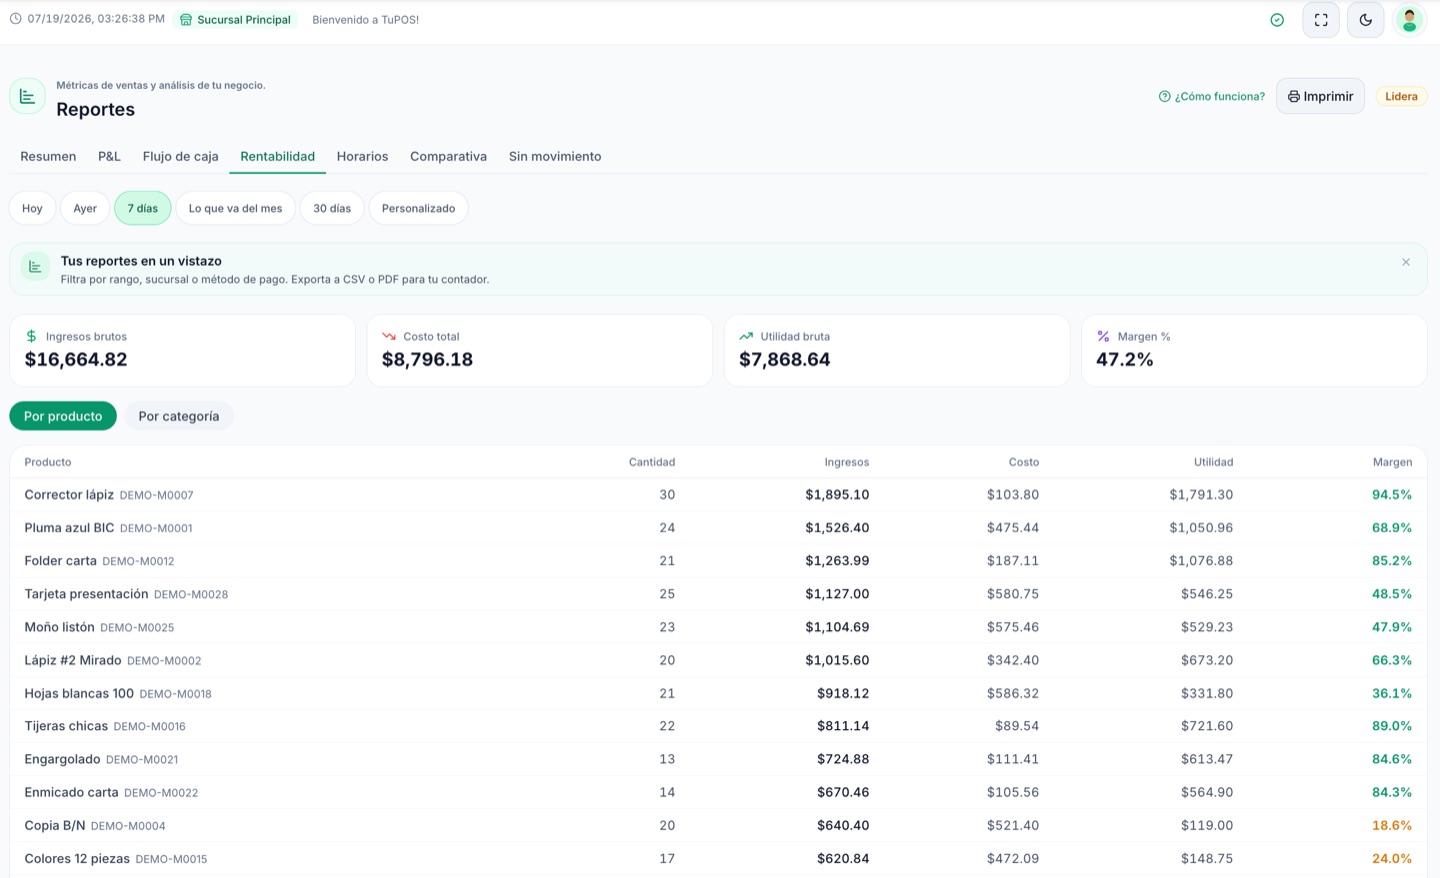The height and width of the screenshot is (878, 1440).
Task: Click the green sync status check icon
Action: pyautogui.click(x=1277, y=20)
